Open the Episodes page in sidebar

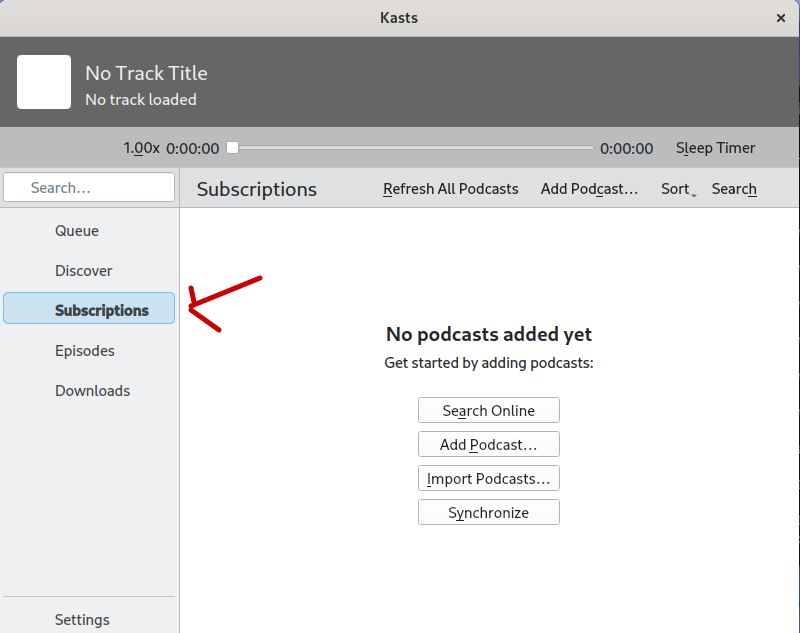[89, 350]
